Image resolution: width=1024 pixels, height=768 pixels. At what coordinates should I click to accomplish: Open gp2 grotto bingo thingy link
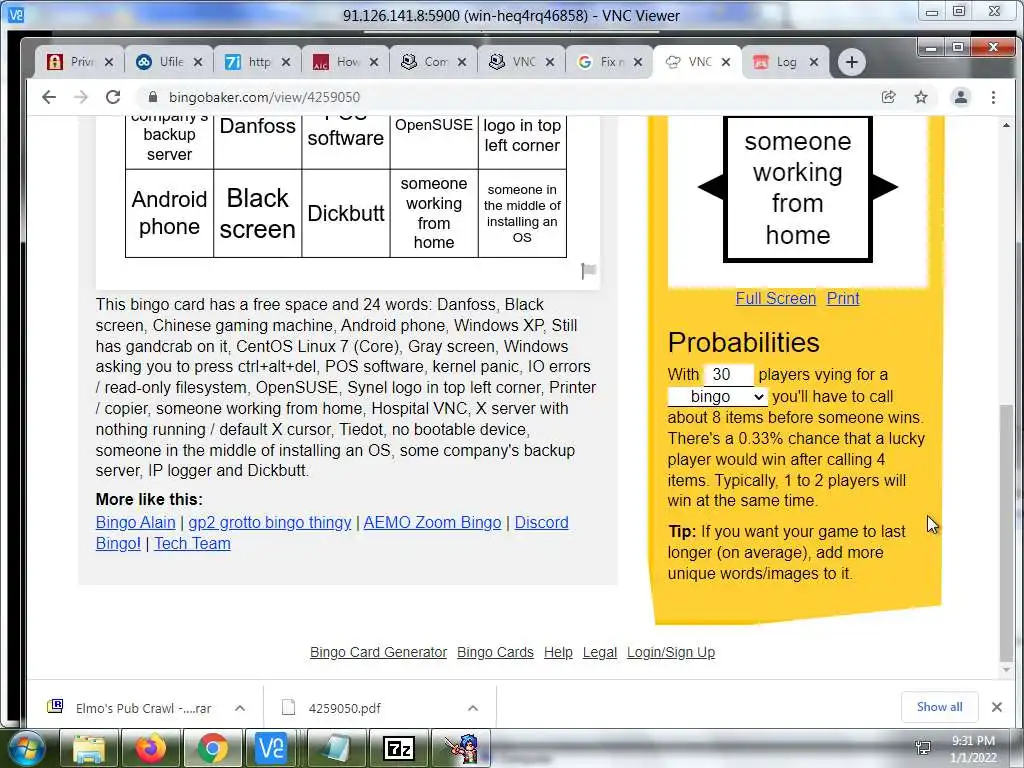270,522
